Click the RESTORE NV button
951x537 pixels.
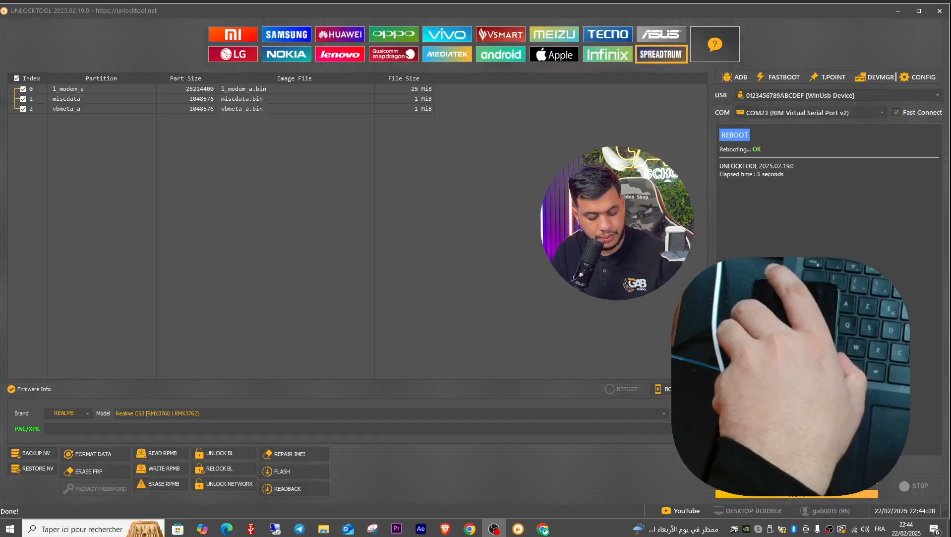coord(32,468)
